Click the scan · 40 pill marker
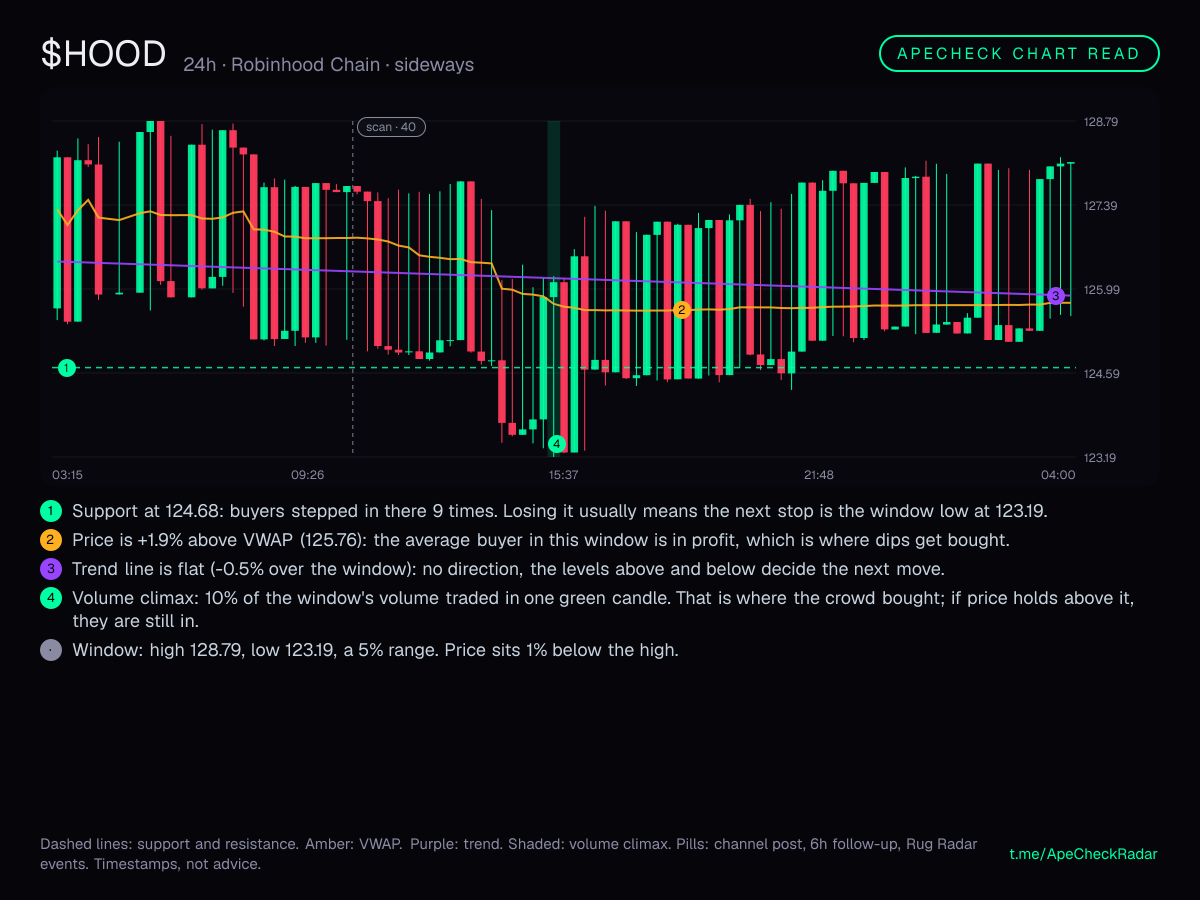The width and height of the screenshot is (1200, 900). click(x=392, y=127)
